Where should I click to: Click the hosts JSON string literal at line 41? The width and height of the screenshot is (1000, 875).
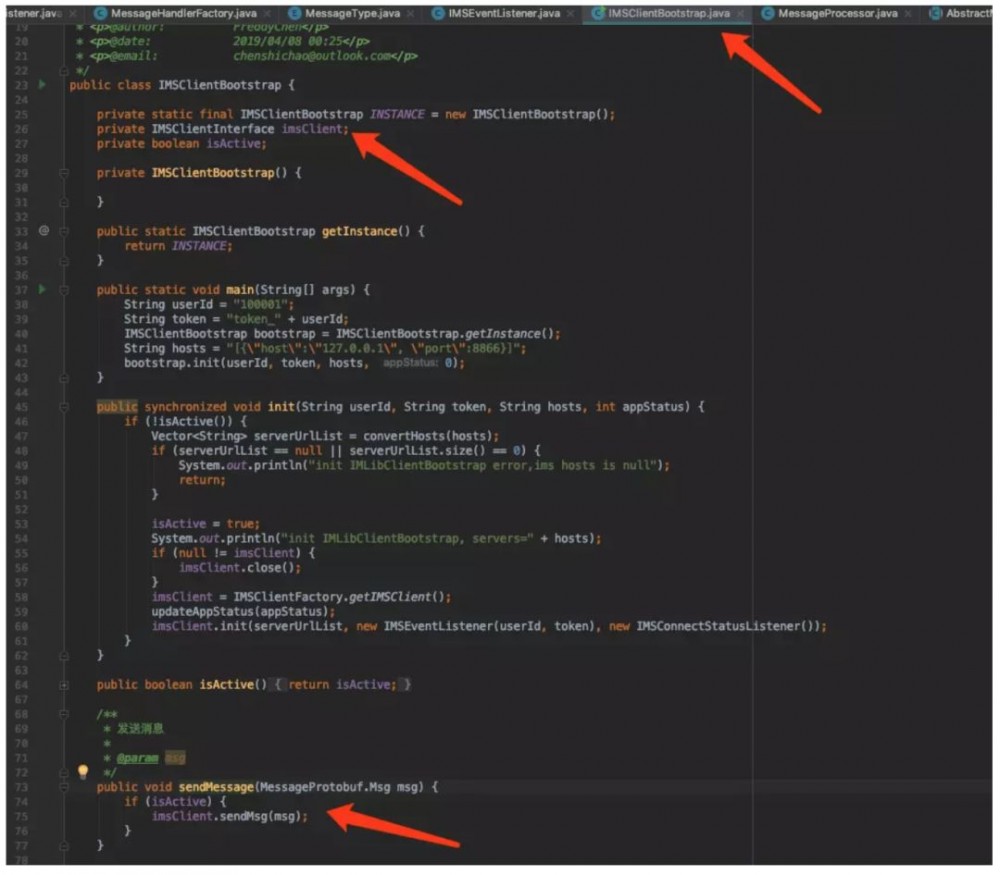(x=376, y=348)
